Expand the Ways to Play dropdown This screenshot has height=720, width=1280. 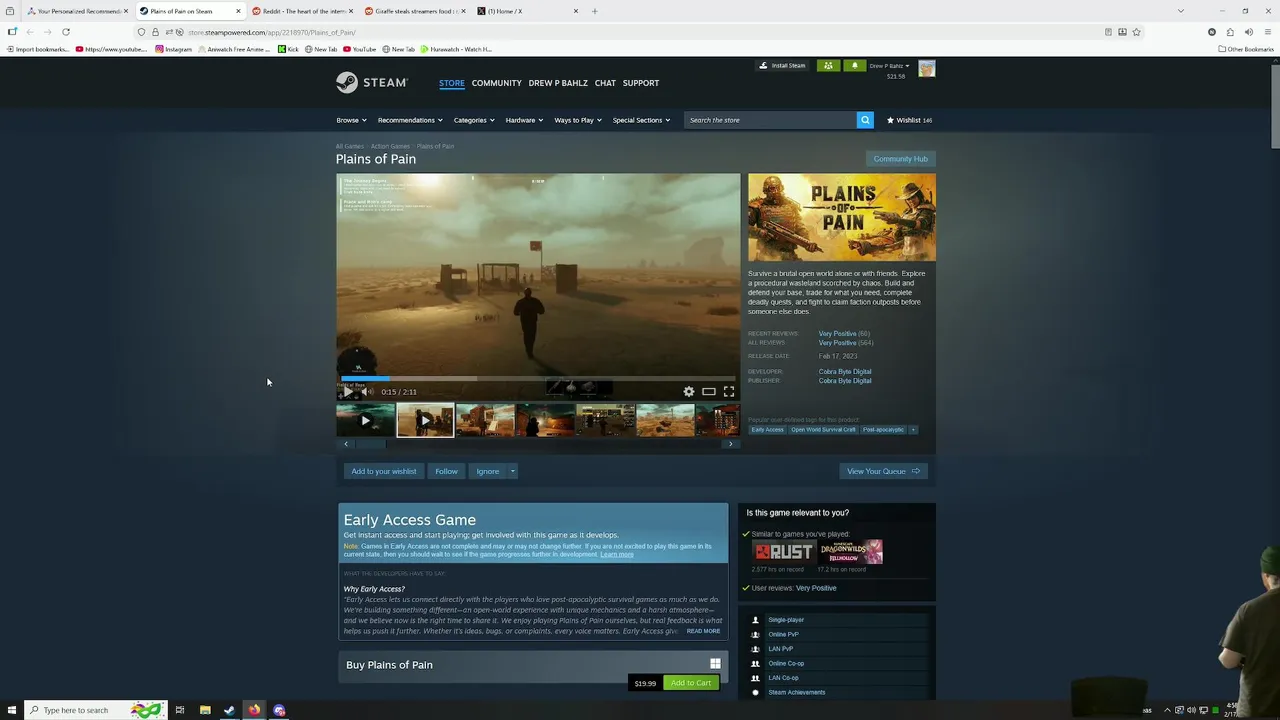578,120
